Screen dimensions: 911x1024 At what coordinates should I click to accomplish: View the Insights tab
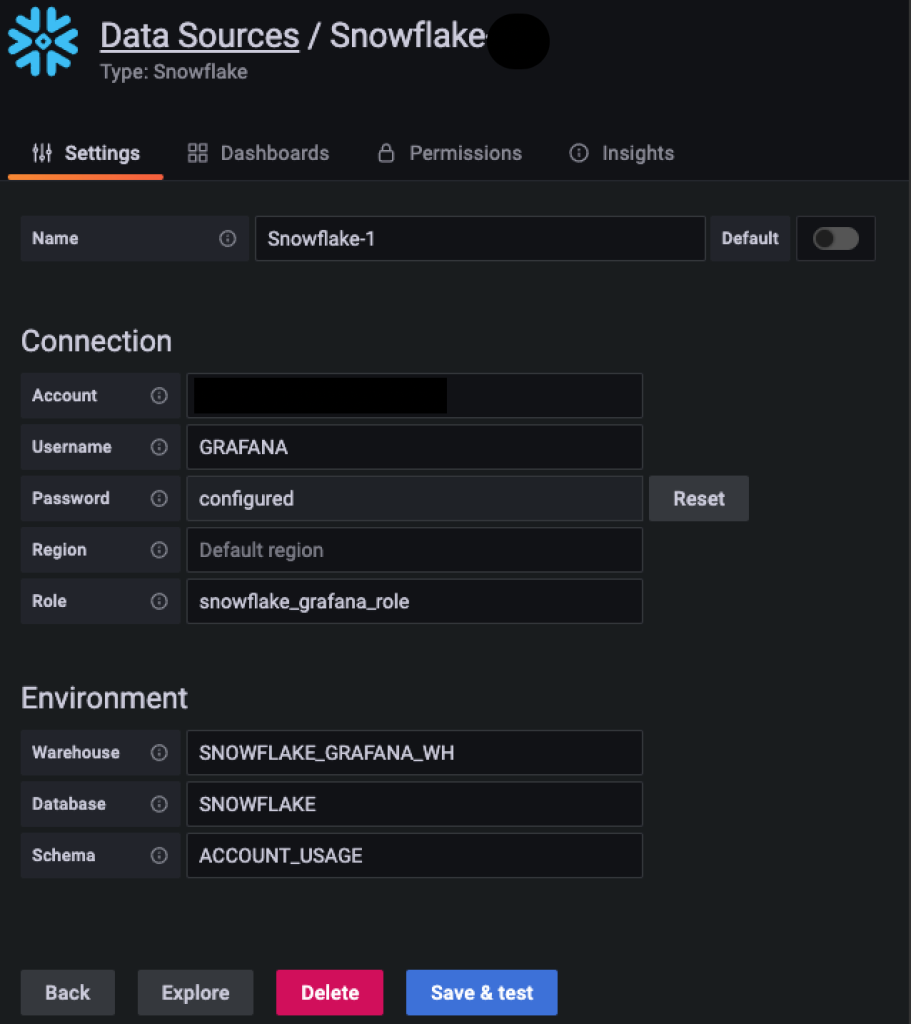[x=621, y=153]
